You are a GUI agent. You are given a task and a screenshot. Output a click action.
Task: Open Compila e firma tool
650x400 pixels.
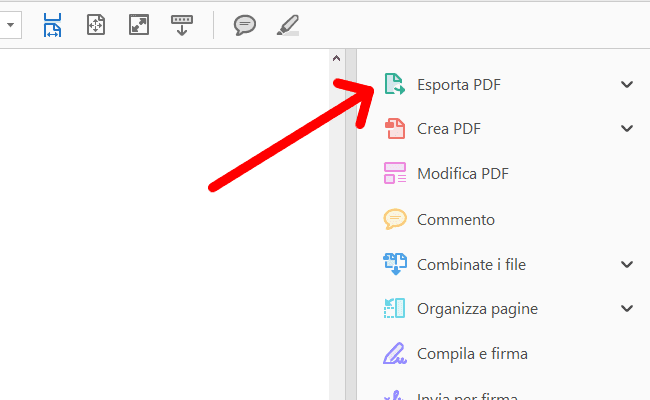[472, 354]
